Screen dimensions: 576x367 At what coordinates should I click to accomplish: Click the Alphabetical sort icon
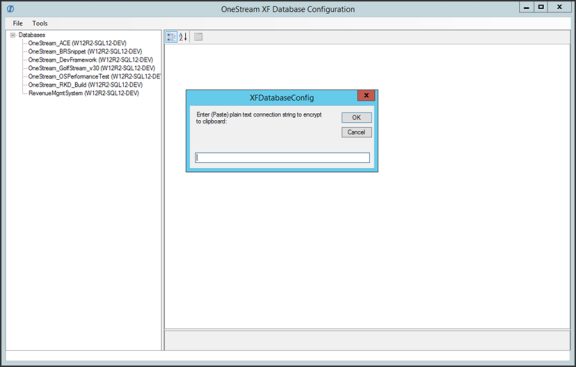coord(183,37)
